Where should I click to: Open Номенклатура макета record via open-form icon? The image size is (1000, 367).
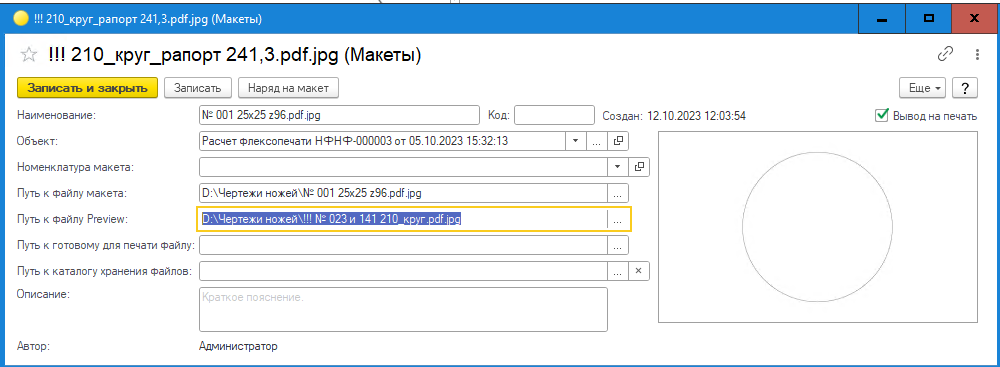[x=639, y=167]
